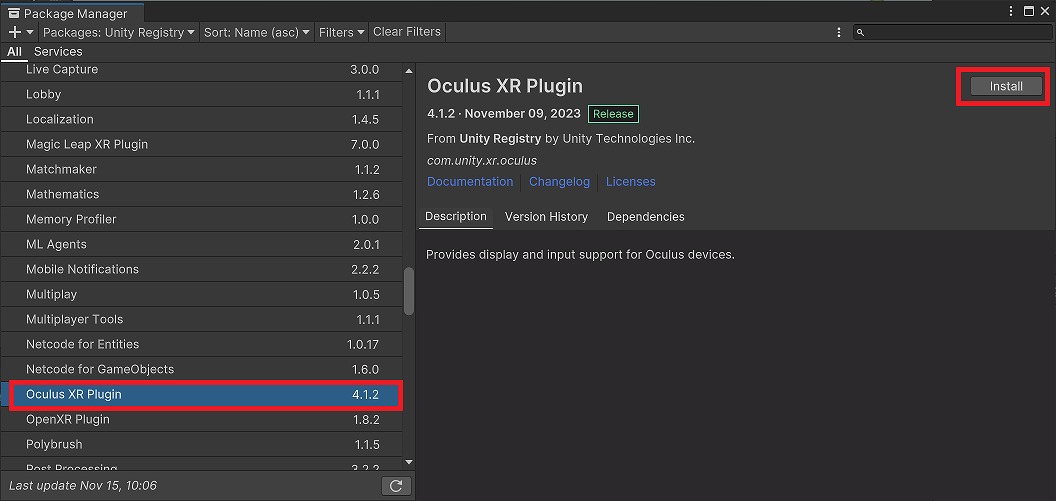Open the toolbar three-dot options menu
The image size is (1056, 501).
838,32
